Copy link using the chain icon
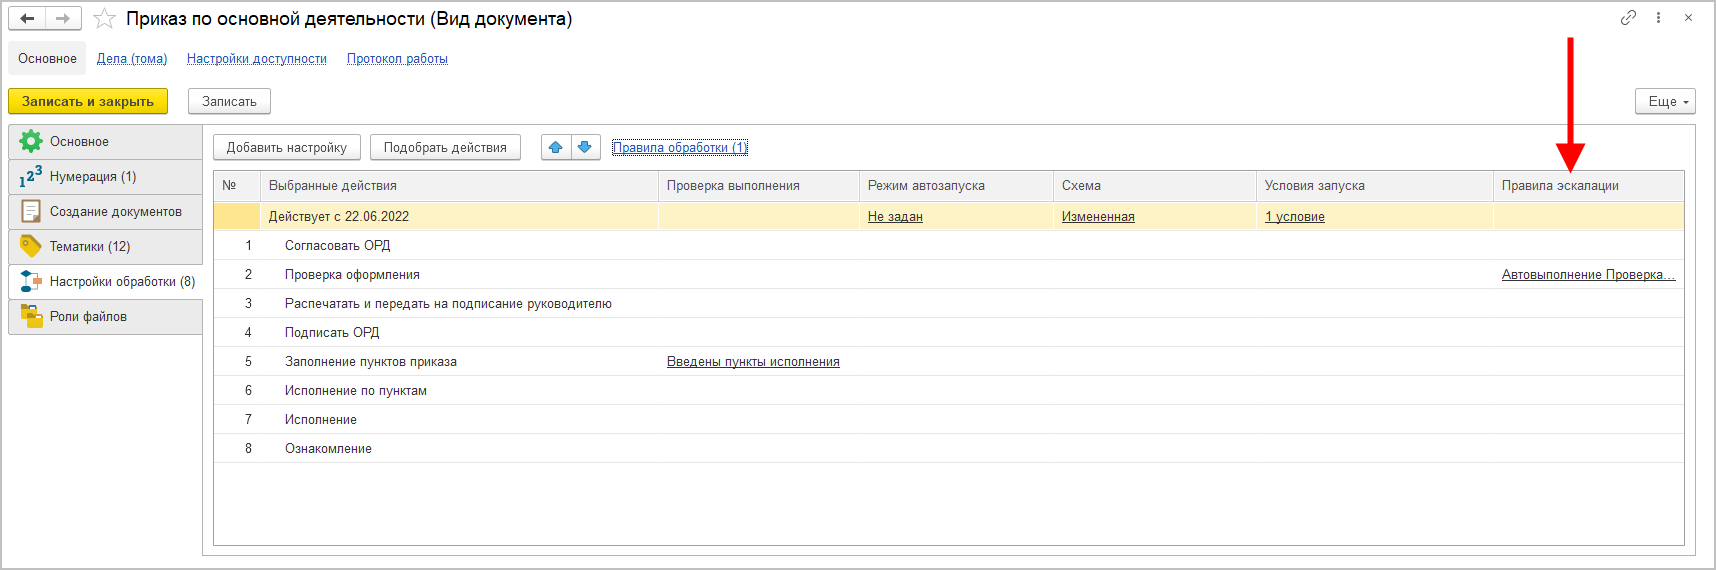The height and width of the screenshot is (570, 1716). click(x=1628, y=18)
